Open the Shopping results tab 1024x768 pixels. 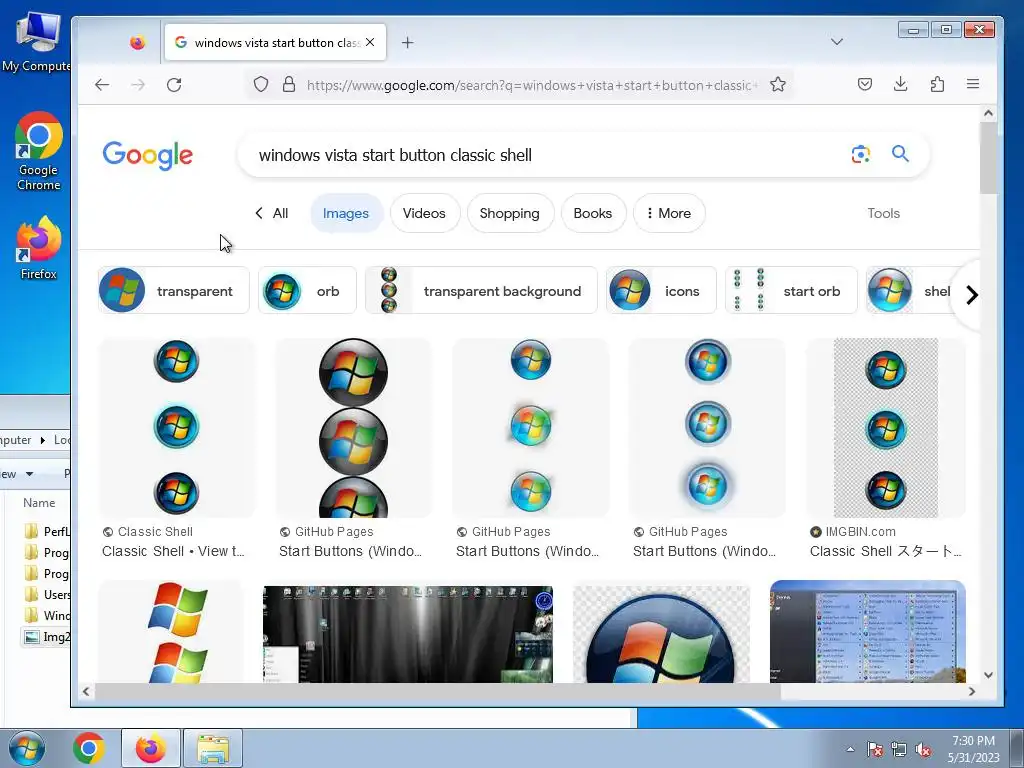(509, 213)
